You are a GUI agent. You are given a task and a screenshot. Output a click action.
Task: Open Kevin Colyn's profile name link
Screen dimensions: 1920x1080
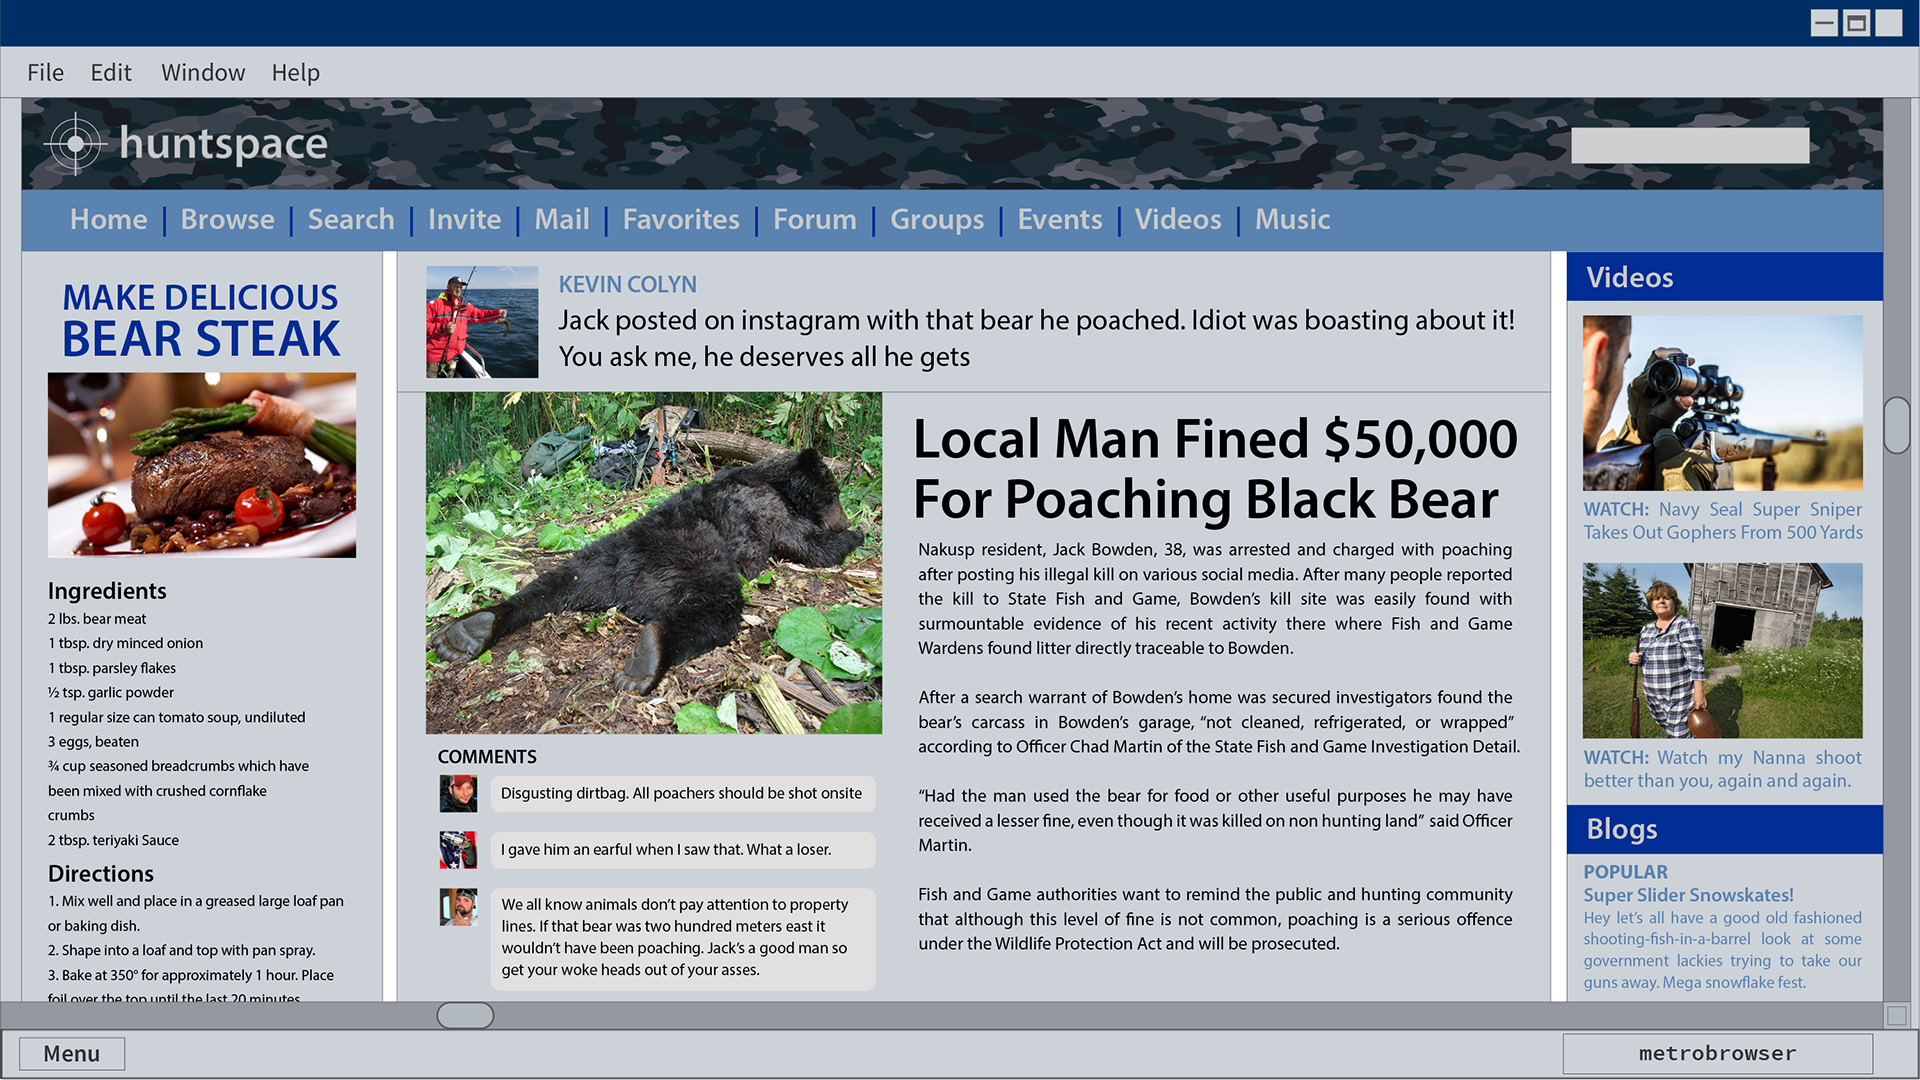[x=627, y=284]
